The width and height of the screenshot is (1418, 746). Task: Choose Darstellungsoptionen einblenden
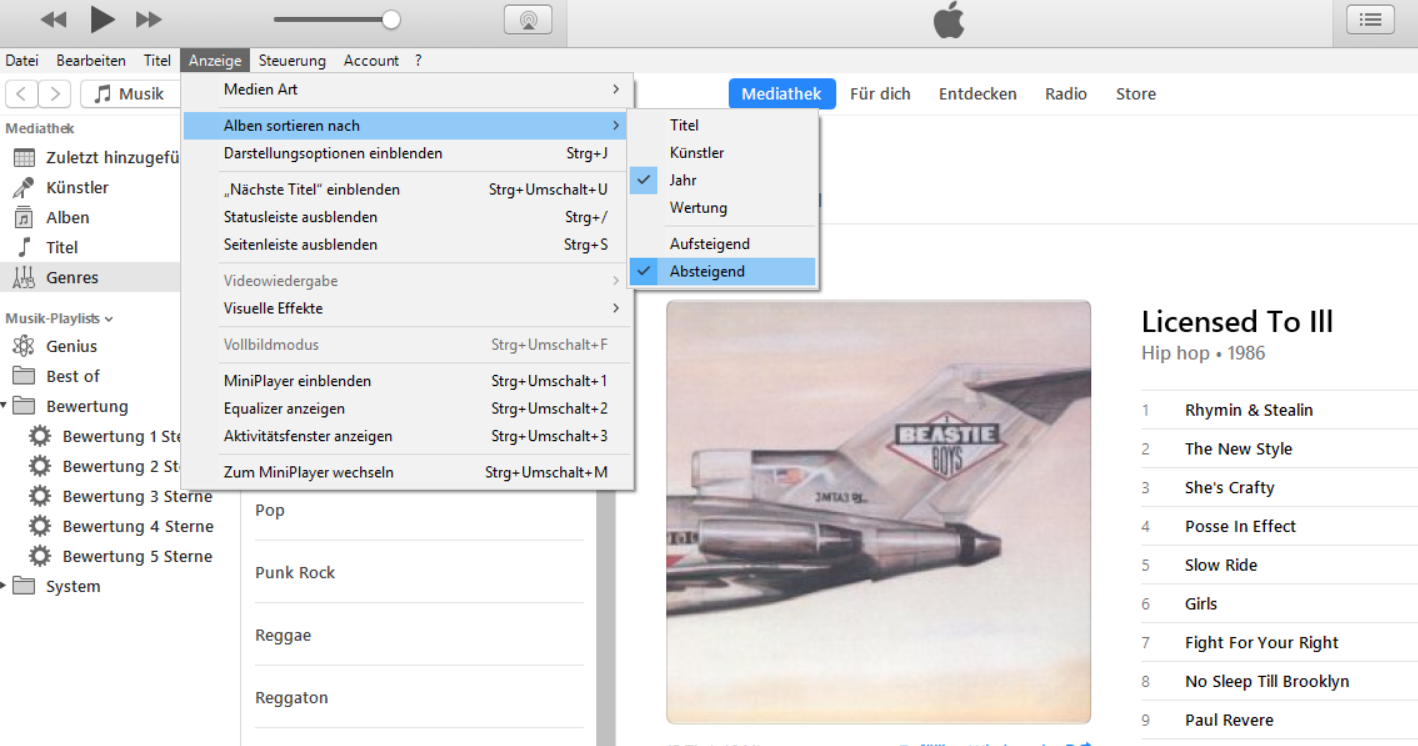point(407,153)
